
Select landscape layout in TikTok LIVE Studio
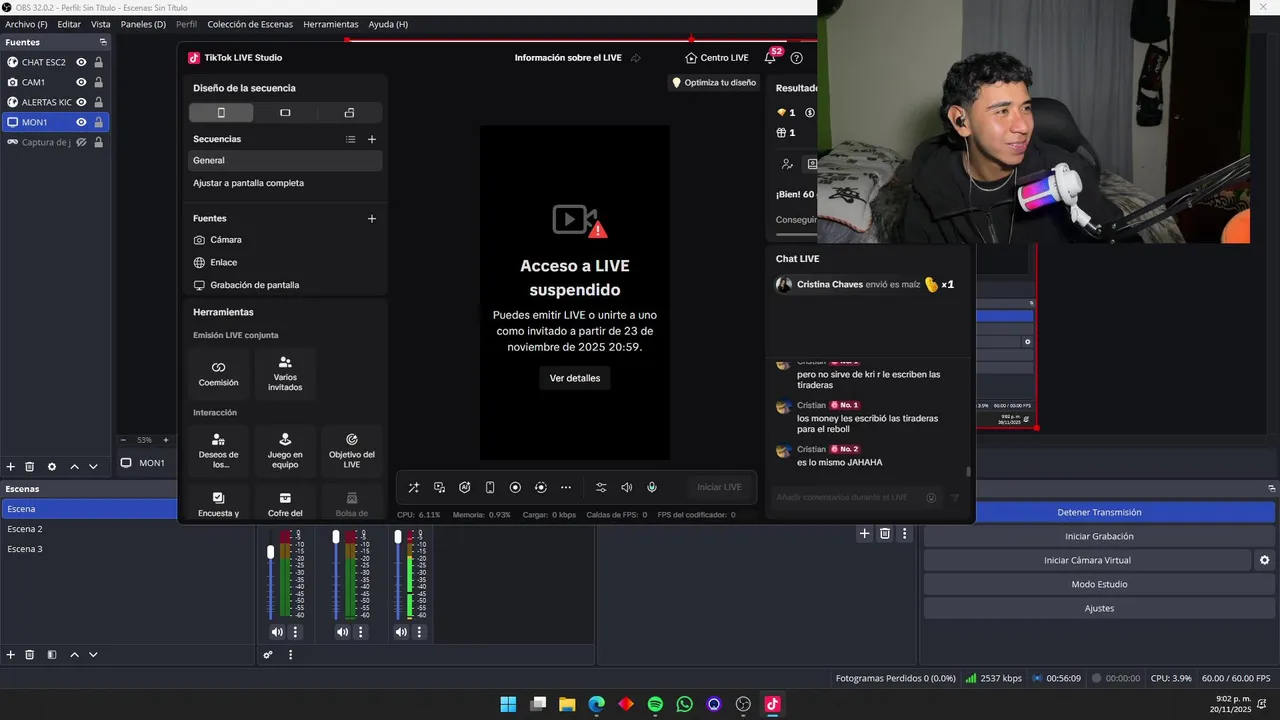click(x=285, y=112)
